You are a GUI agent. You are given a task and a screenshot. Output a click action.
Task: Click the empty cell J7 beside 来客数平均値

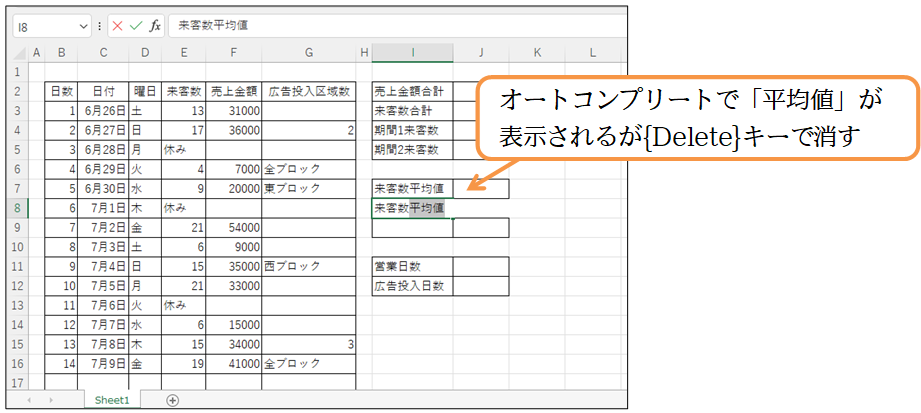(x=481, y=189)
